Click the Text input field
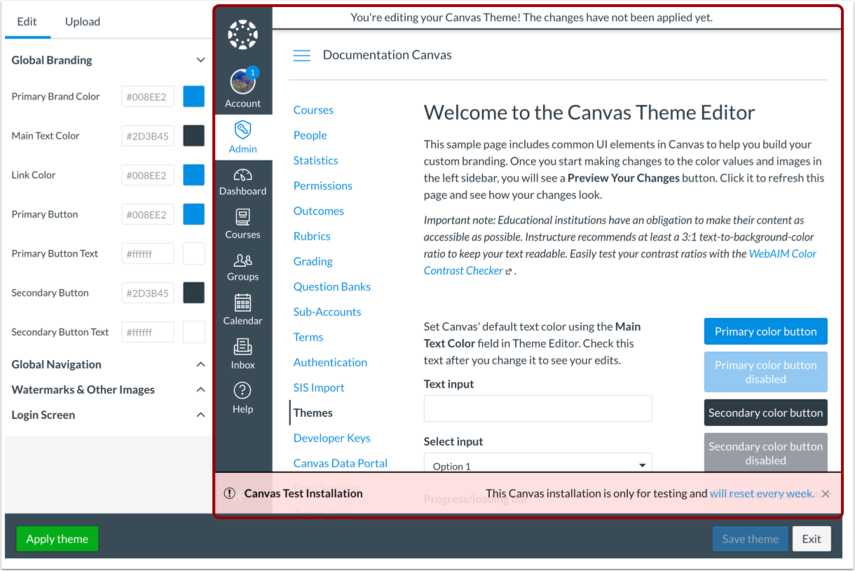 tap(538, 408)
